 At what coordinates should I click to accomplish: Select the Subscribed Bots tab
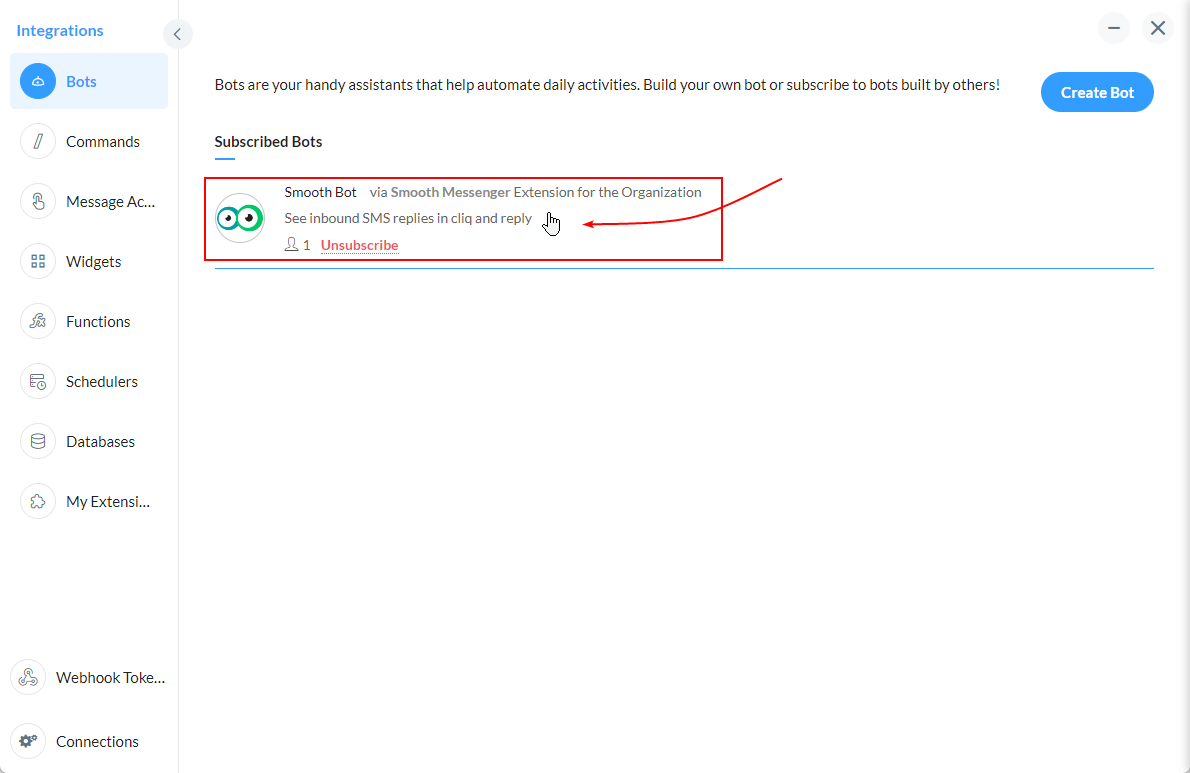[268, 142]
